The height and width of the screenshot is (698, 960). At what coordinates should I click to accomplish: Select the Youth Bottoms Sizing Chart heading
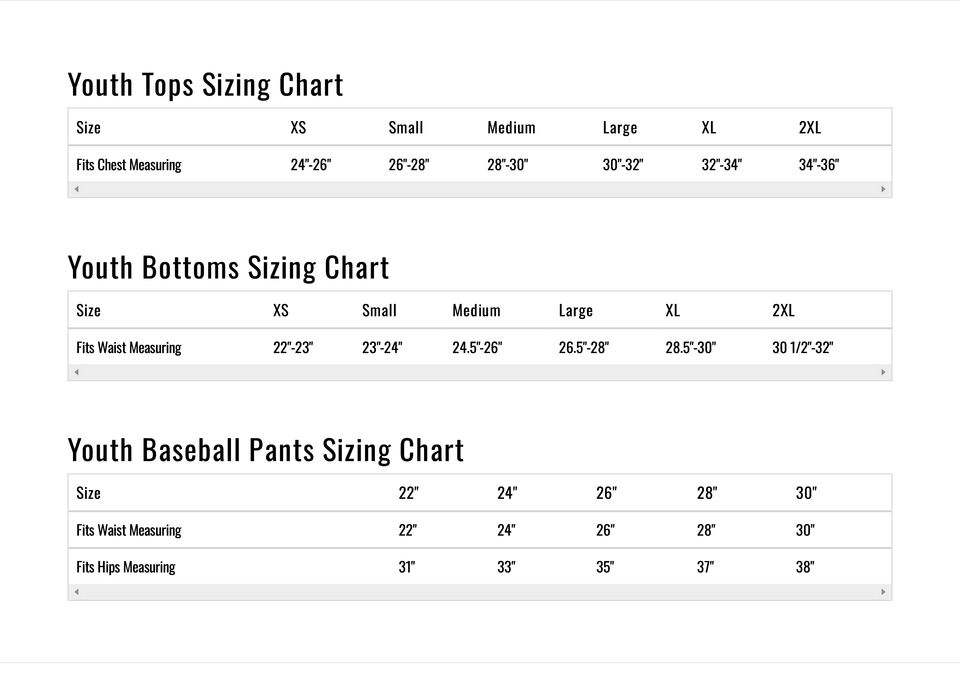click(228, 268)
